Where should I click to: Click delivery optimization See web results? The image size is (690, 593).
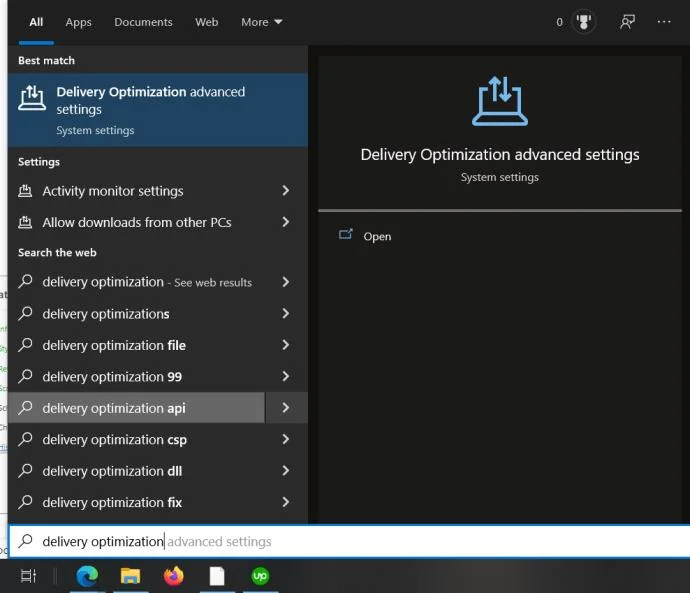(x=136, y=282)
